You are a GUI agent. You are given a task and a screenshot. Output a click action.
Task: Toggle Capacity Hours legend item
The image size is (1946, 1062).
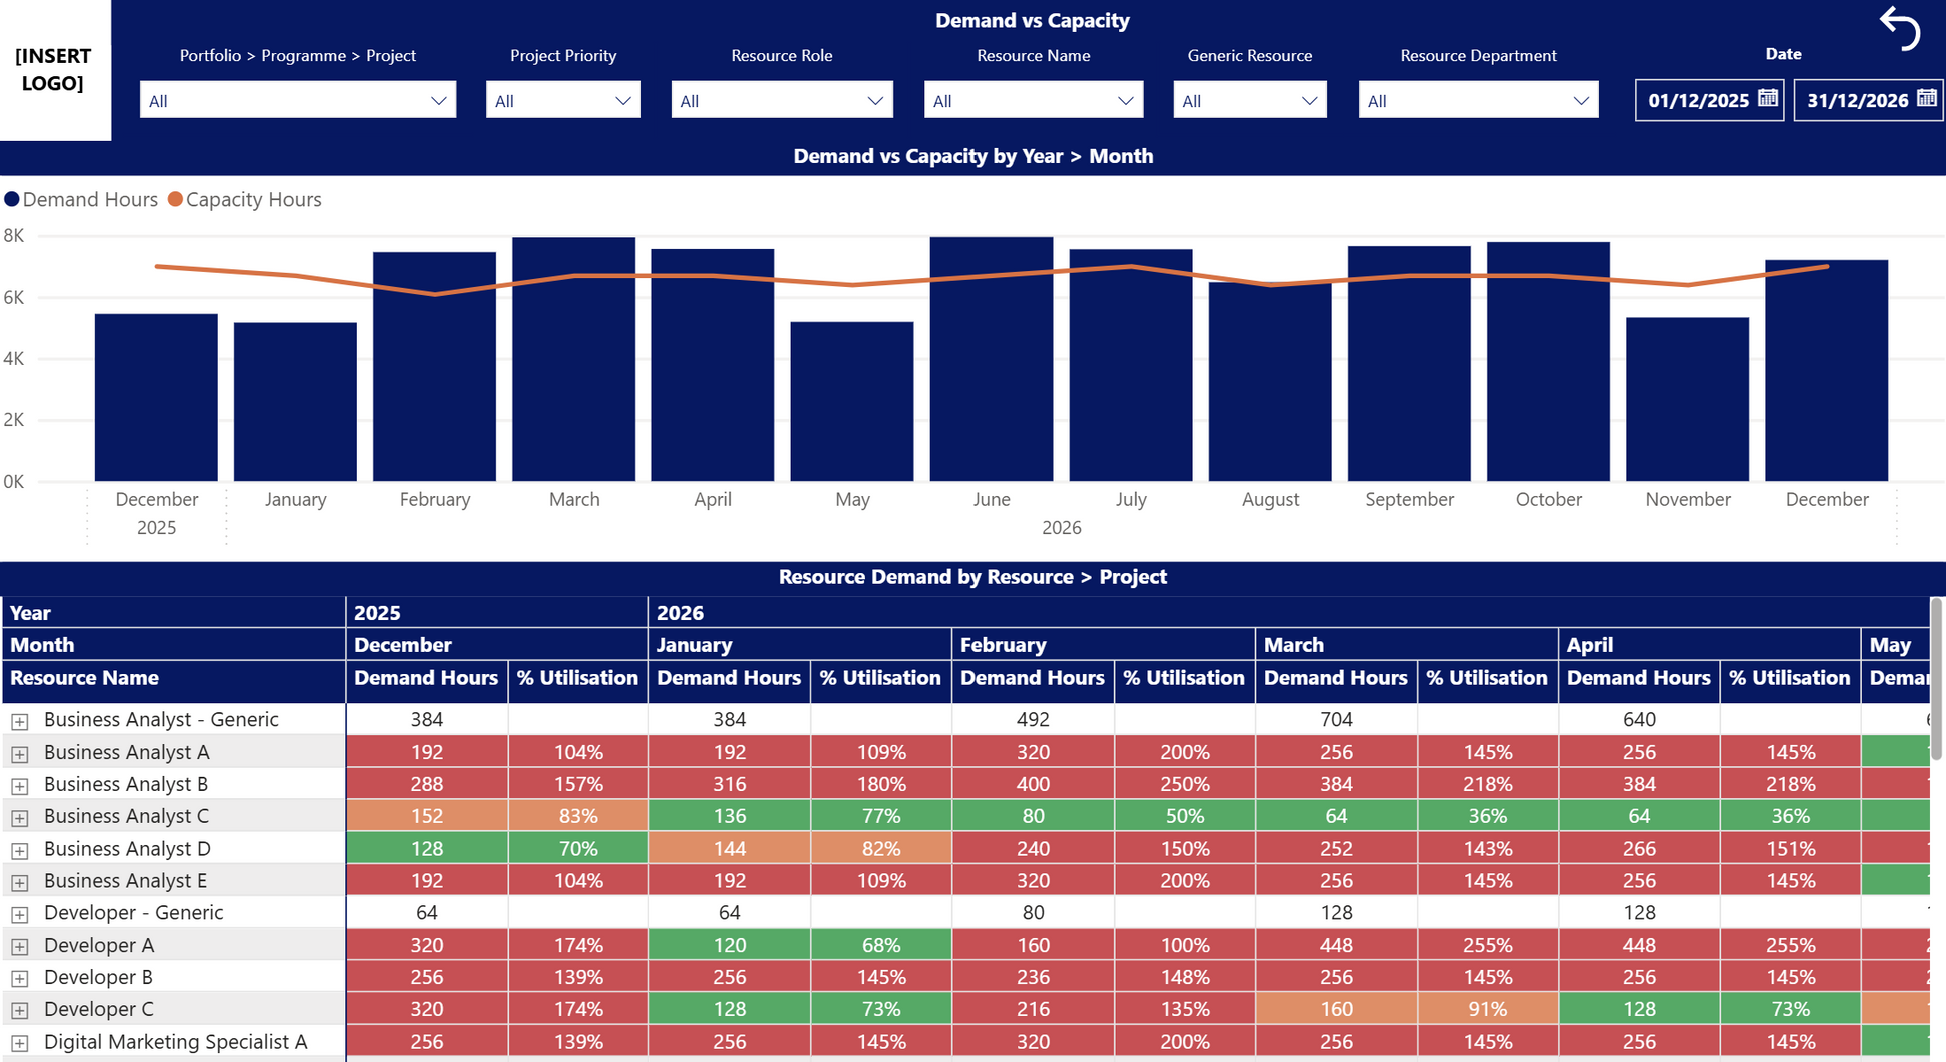244,200
